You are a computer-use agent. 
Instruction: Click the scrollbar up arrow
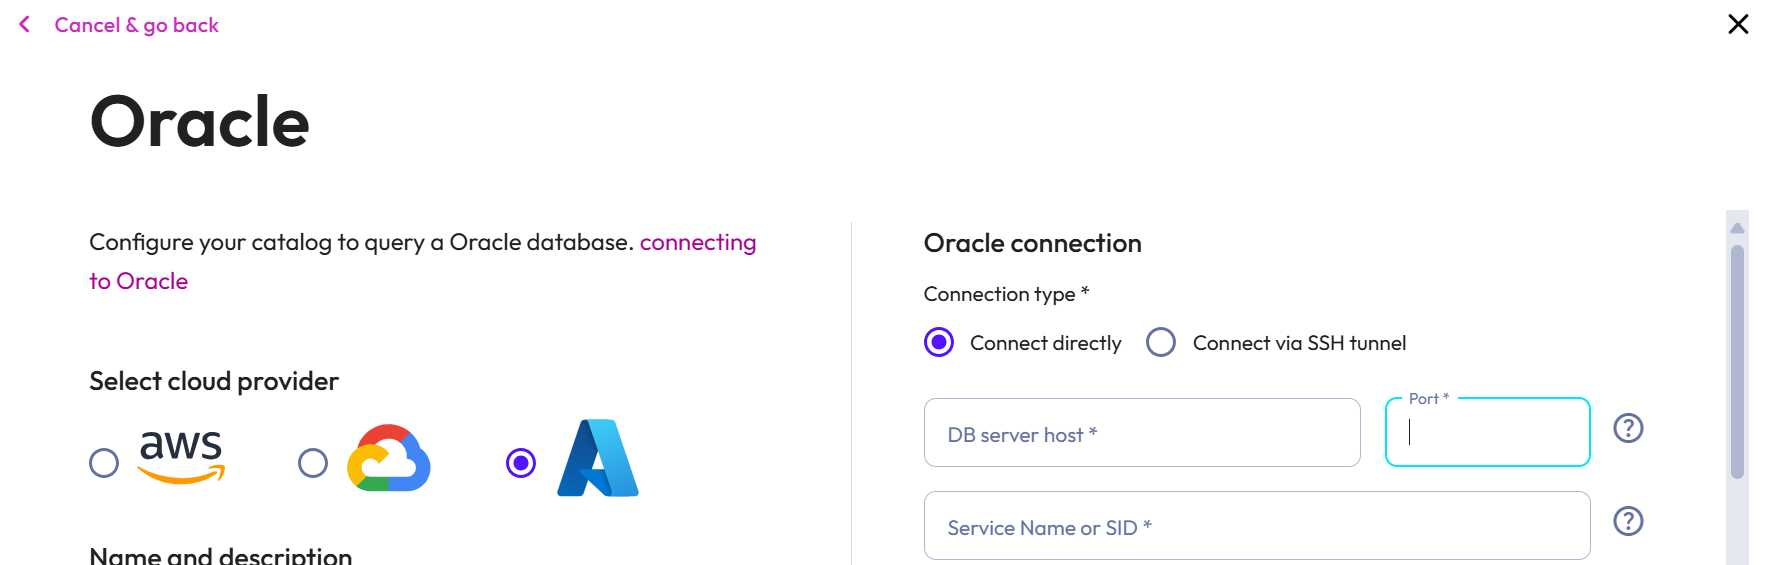pos(1737,228)
